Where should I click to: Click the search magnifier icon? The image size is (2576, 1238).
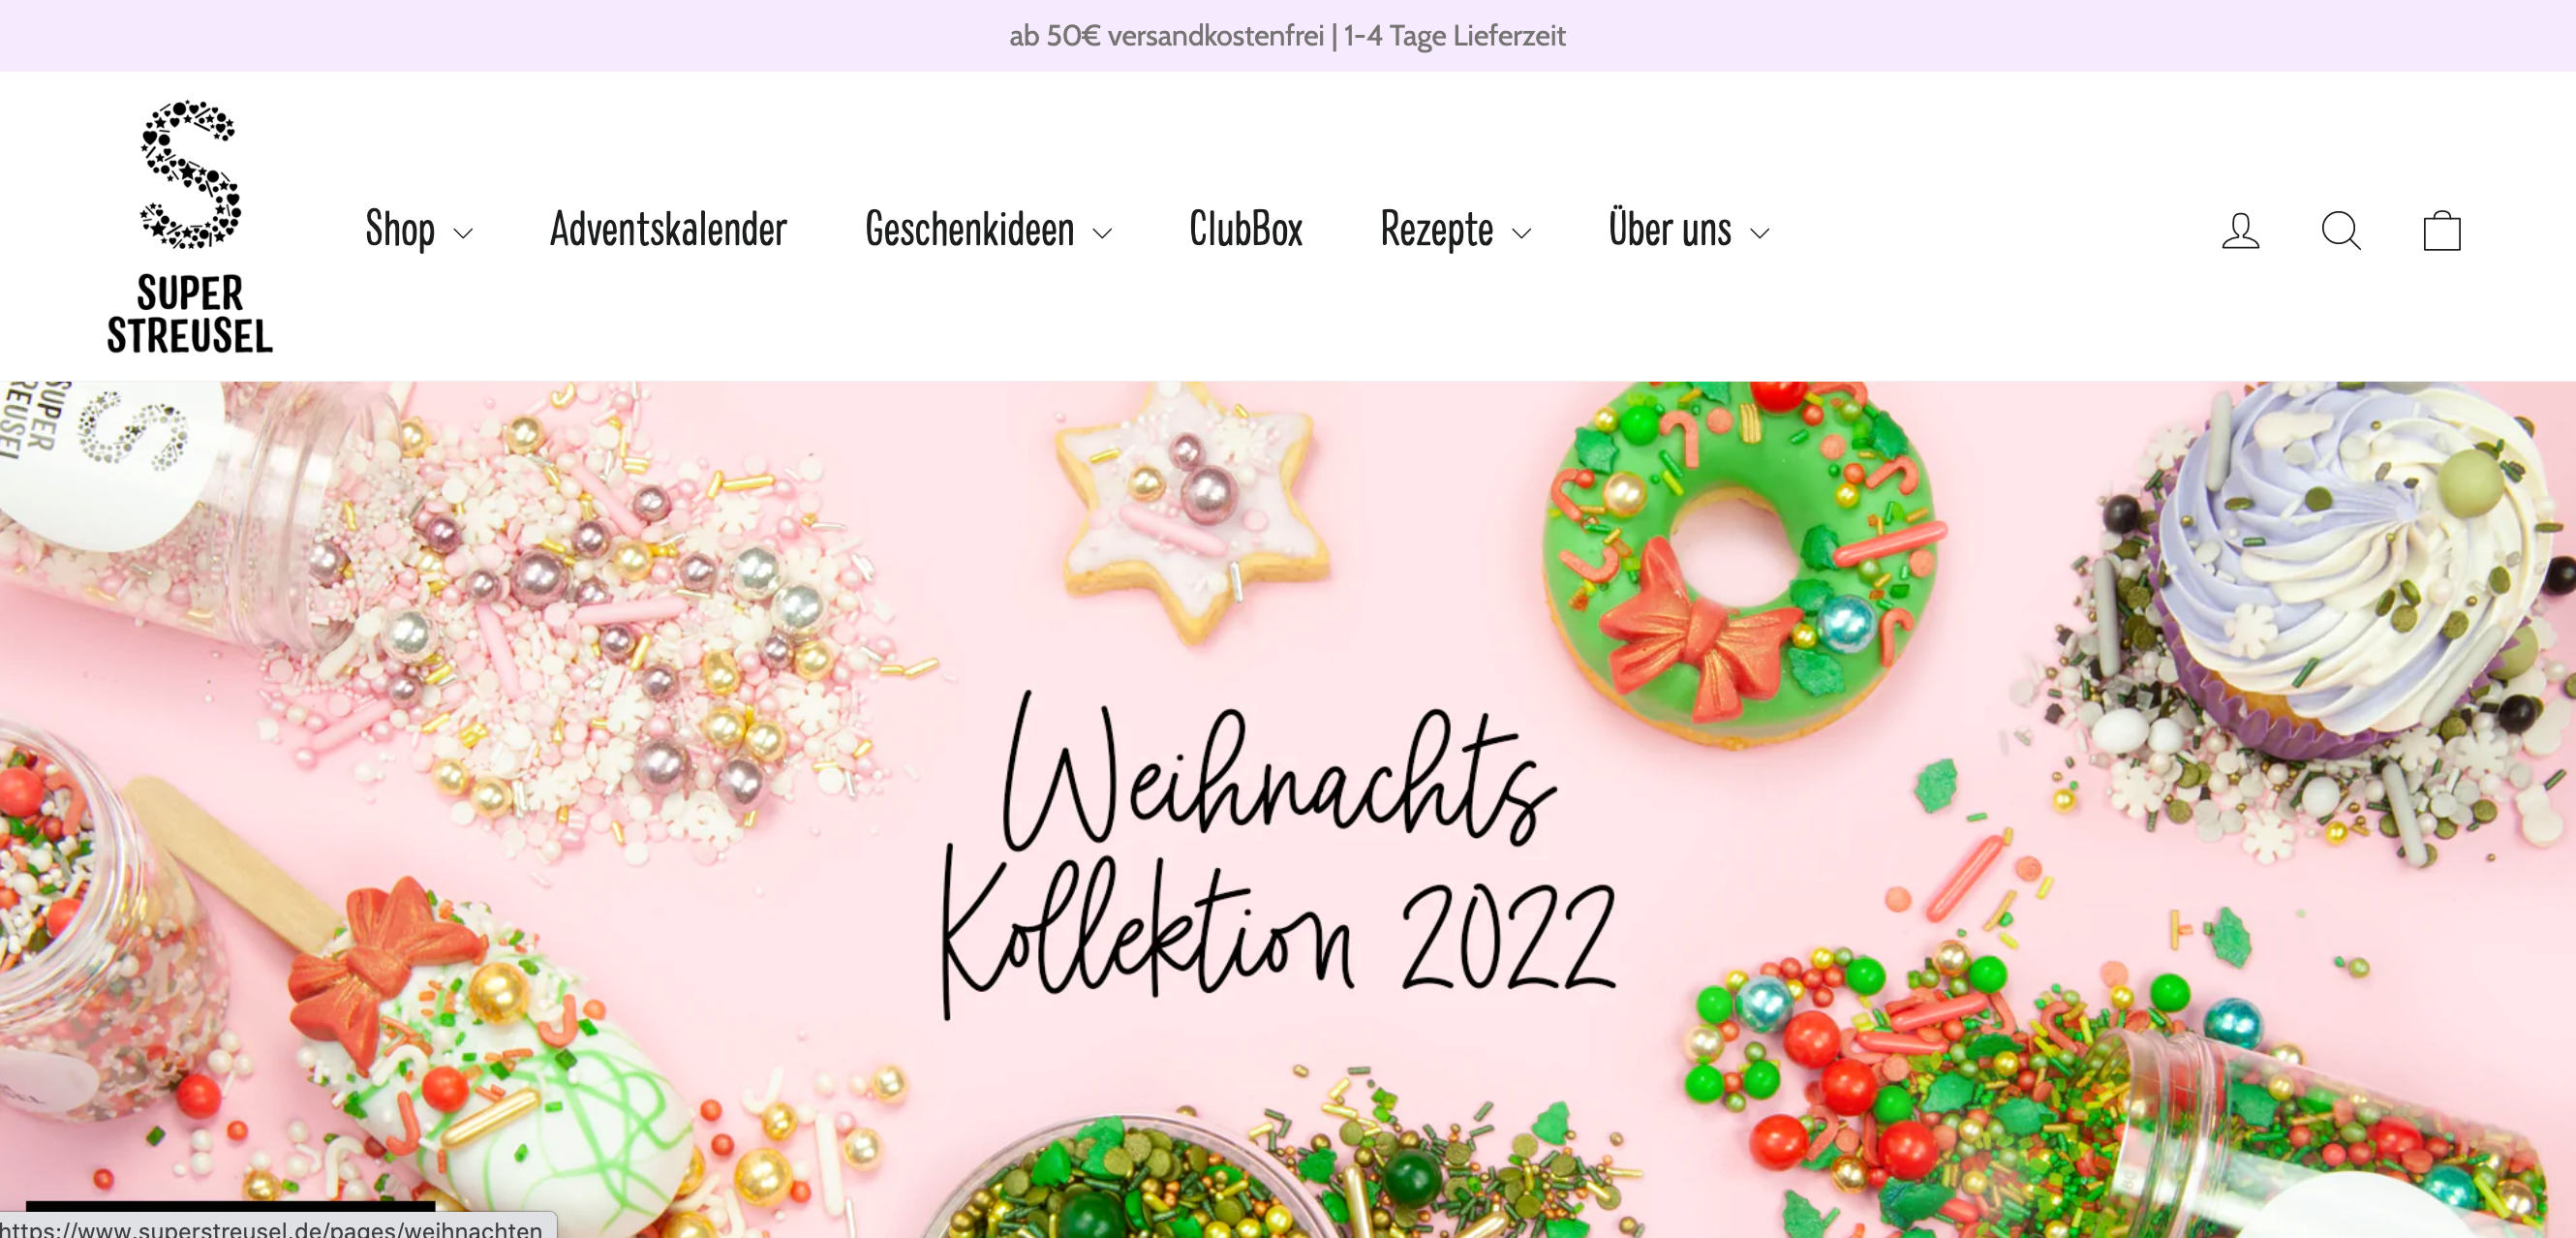[x=2341, y=231]
